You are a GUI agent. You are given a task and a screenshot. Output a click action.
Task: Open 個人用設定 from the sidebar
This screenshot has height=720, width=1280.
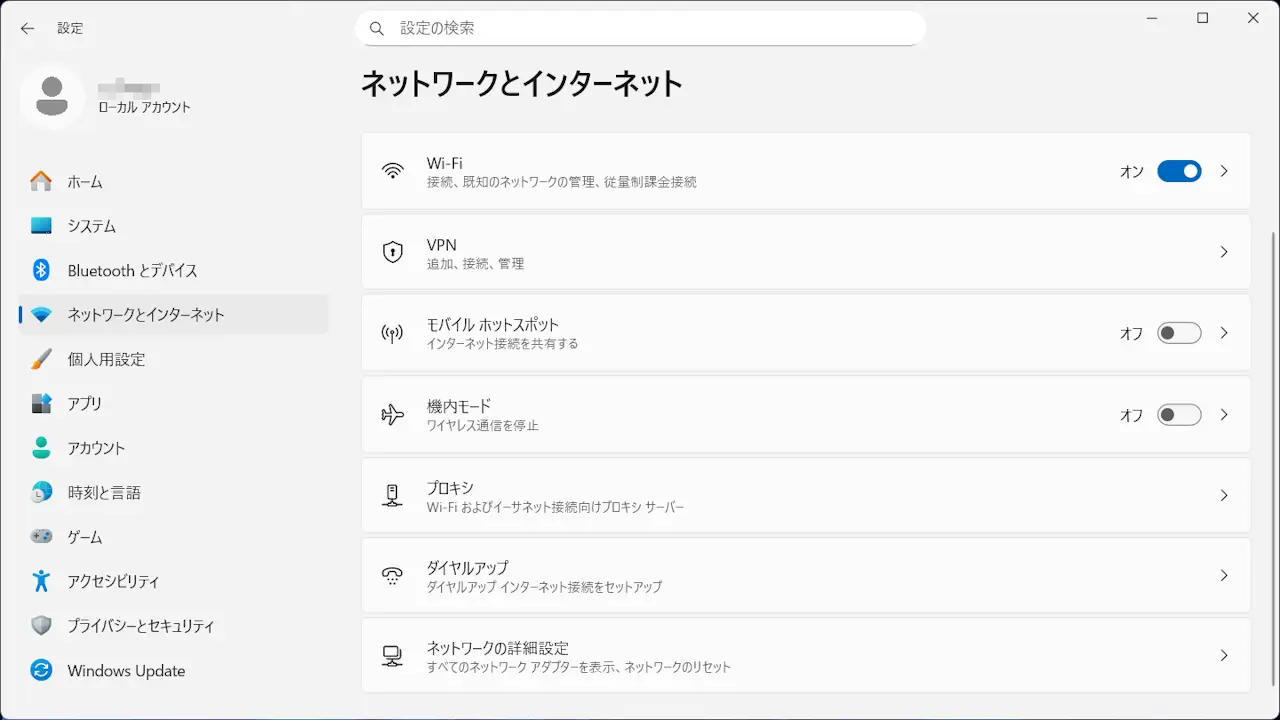[x=106, y=359]
